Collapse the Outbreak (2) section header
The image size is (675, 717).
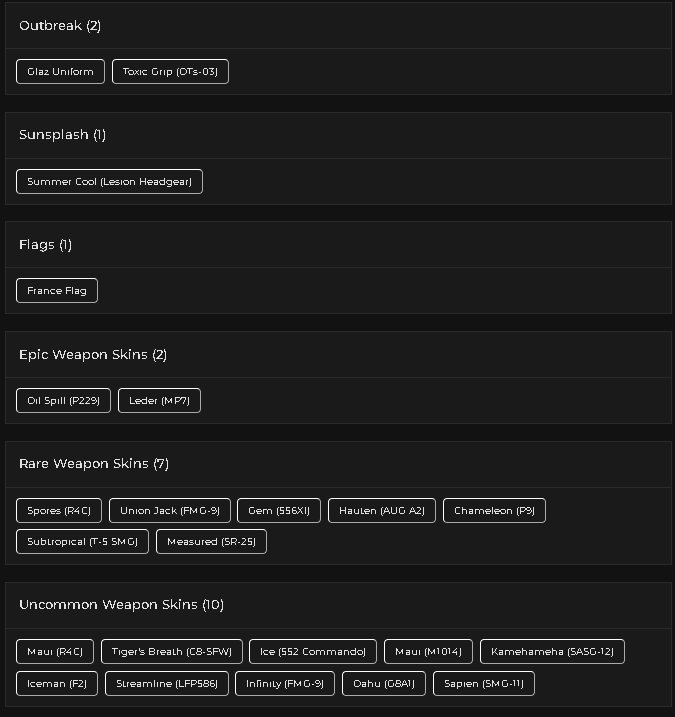tap(338, 26)
